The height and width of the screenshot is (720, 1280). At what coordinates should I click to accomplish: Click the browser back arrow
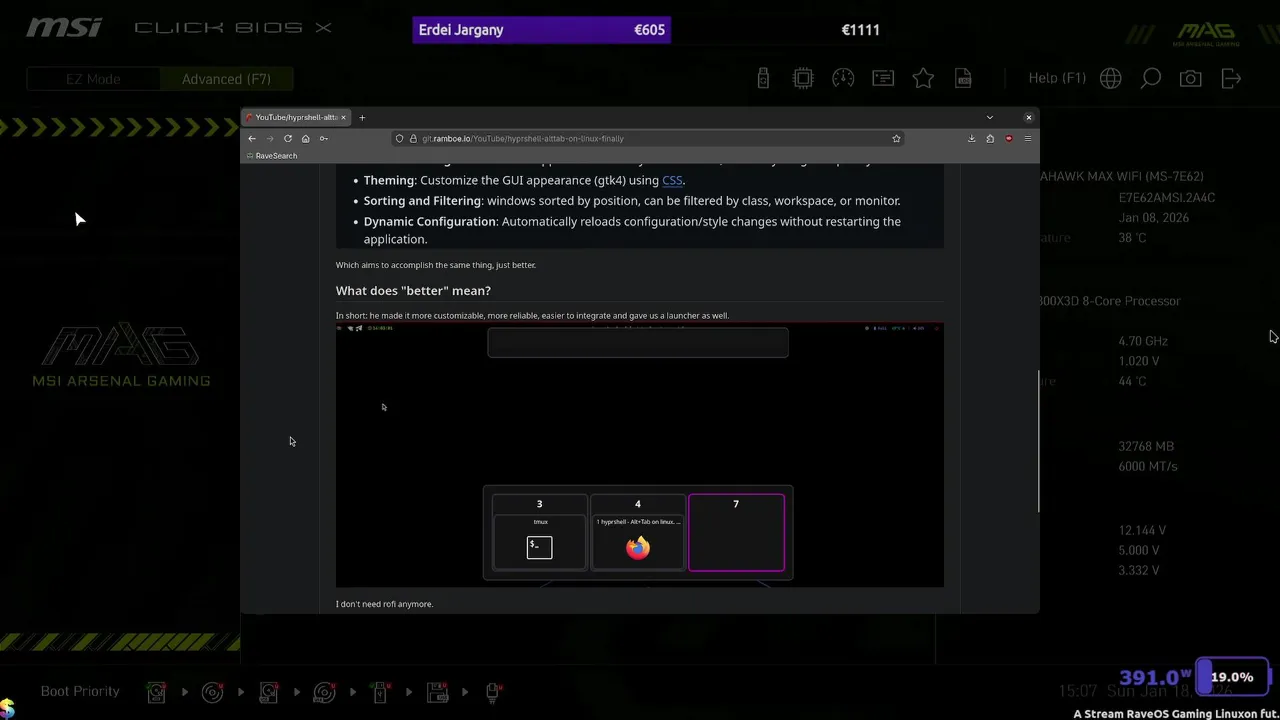(252, 138)
